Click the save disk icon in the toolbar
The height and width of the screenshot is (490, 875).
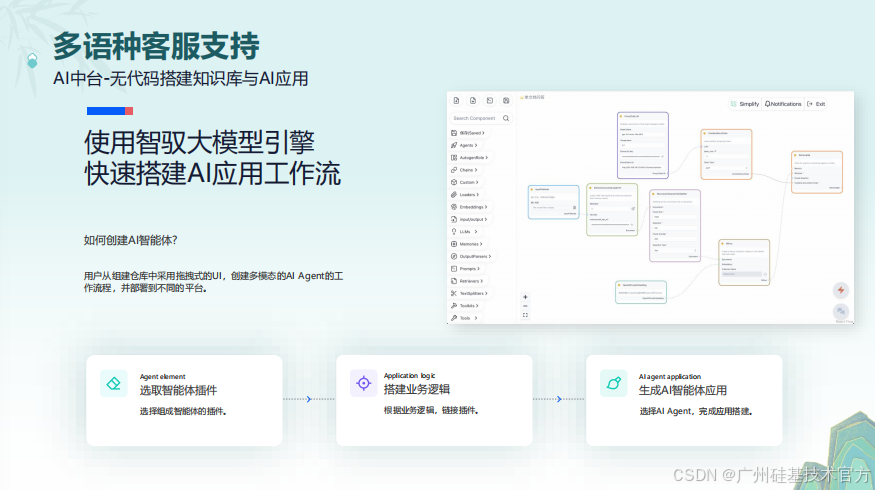click(506, 100)
